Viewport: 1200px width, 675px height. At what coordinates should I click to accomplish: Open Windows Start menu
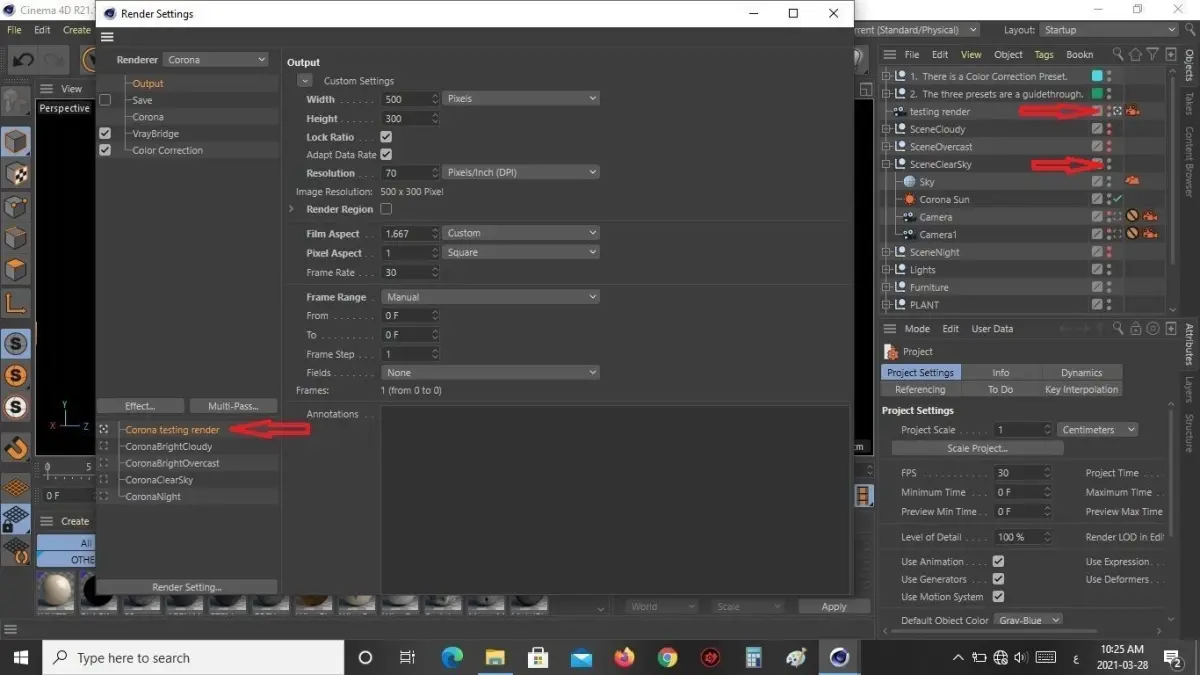tap(21, 657)
